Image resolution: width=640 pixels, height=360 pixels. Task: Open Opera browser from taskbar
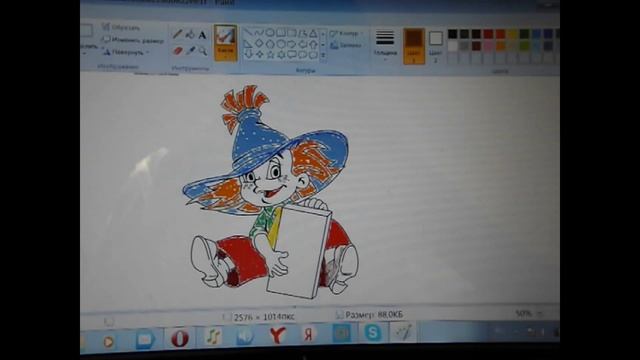pyautogui.click(x=180, y=338)
